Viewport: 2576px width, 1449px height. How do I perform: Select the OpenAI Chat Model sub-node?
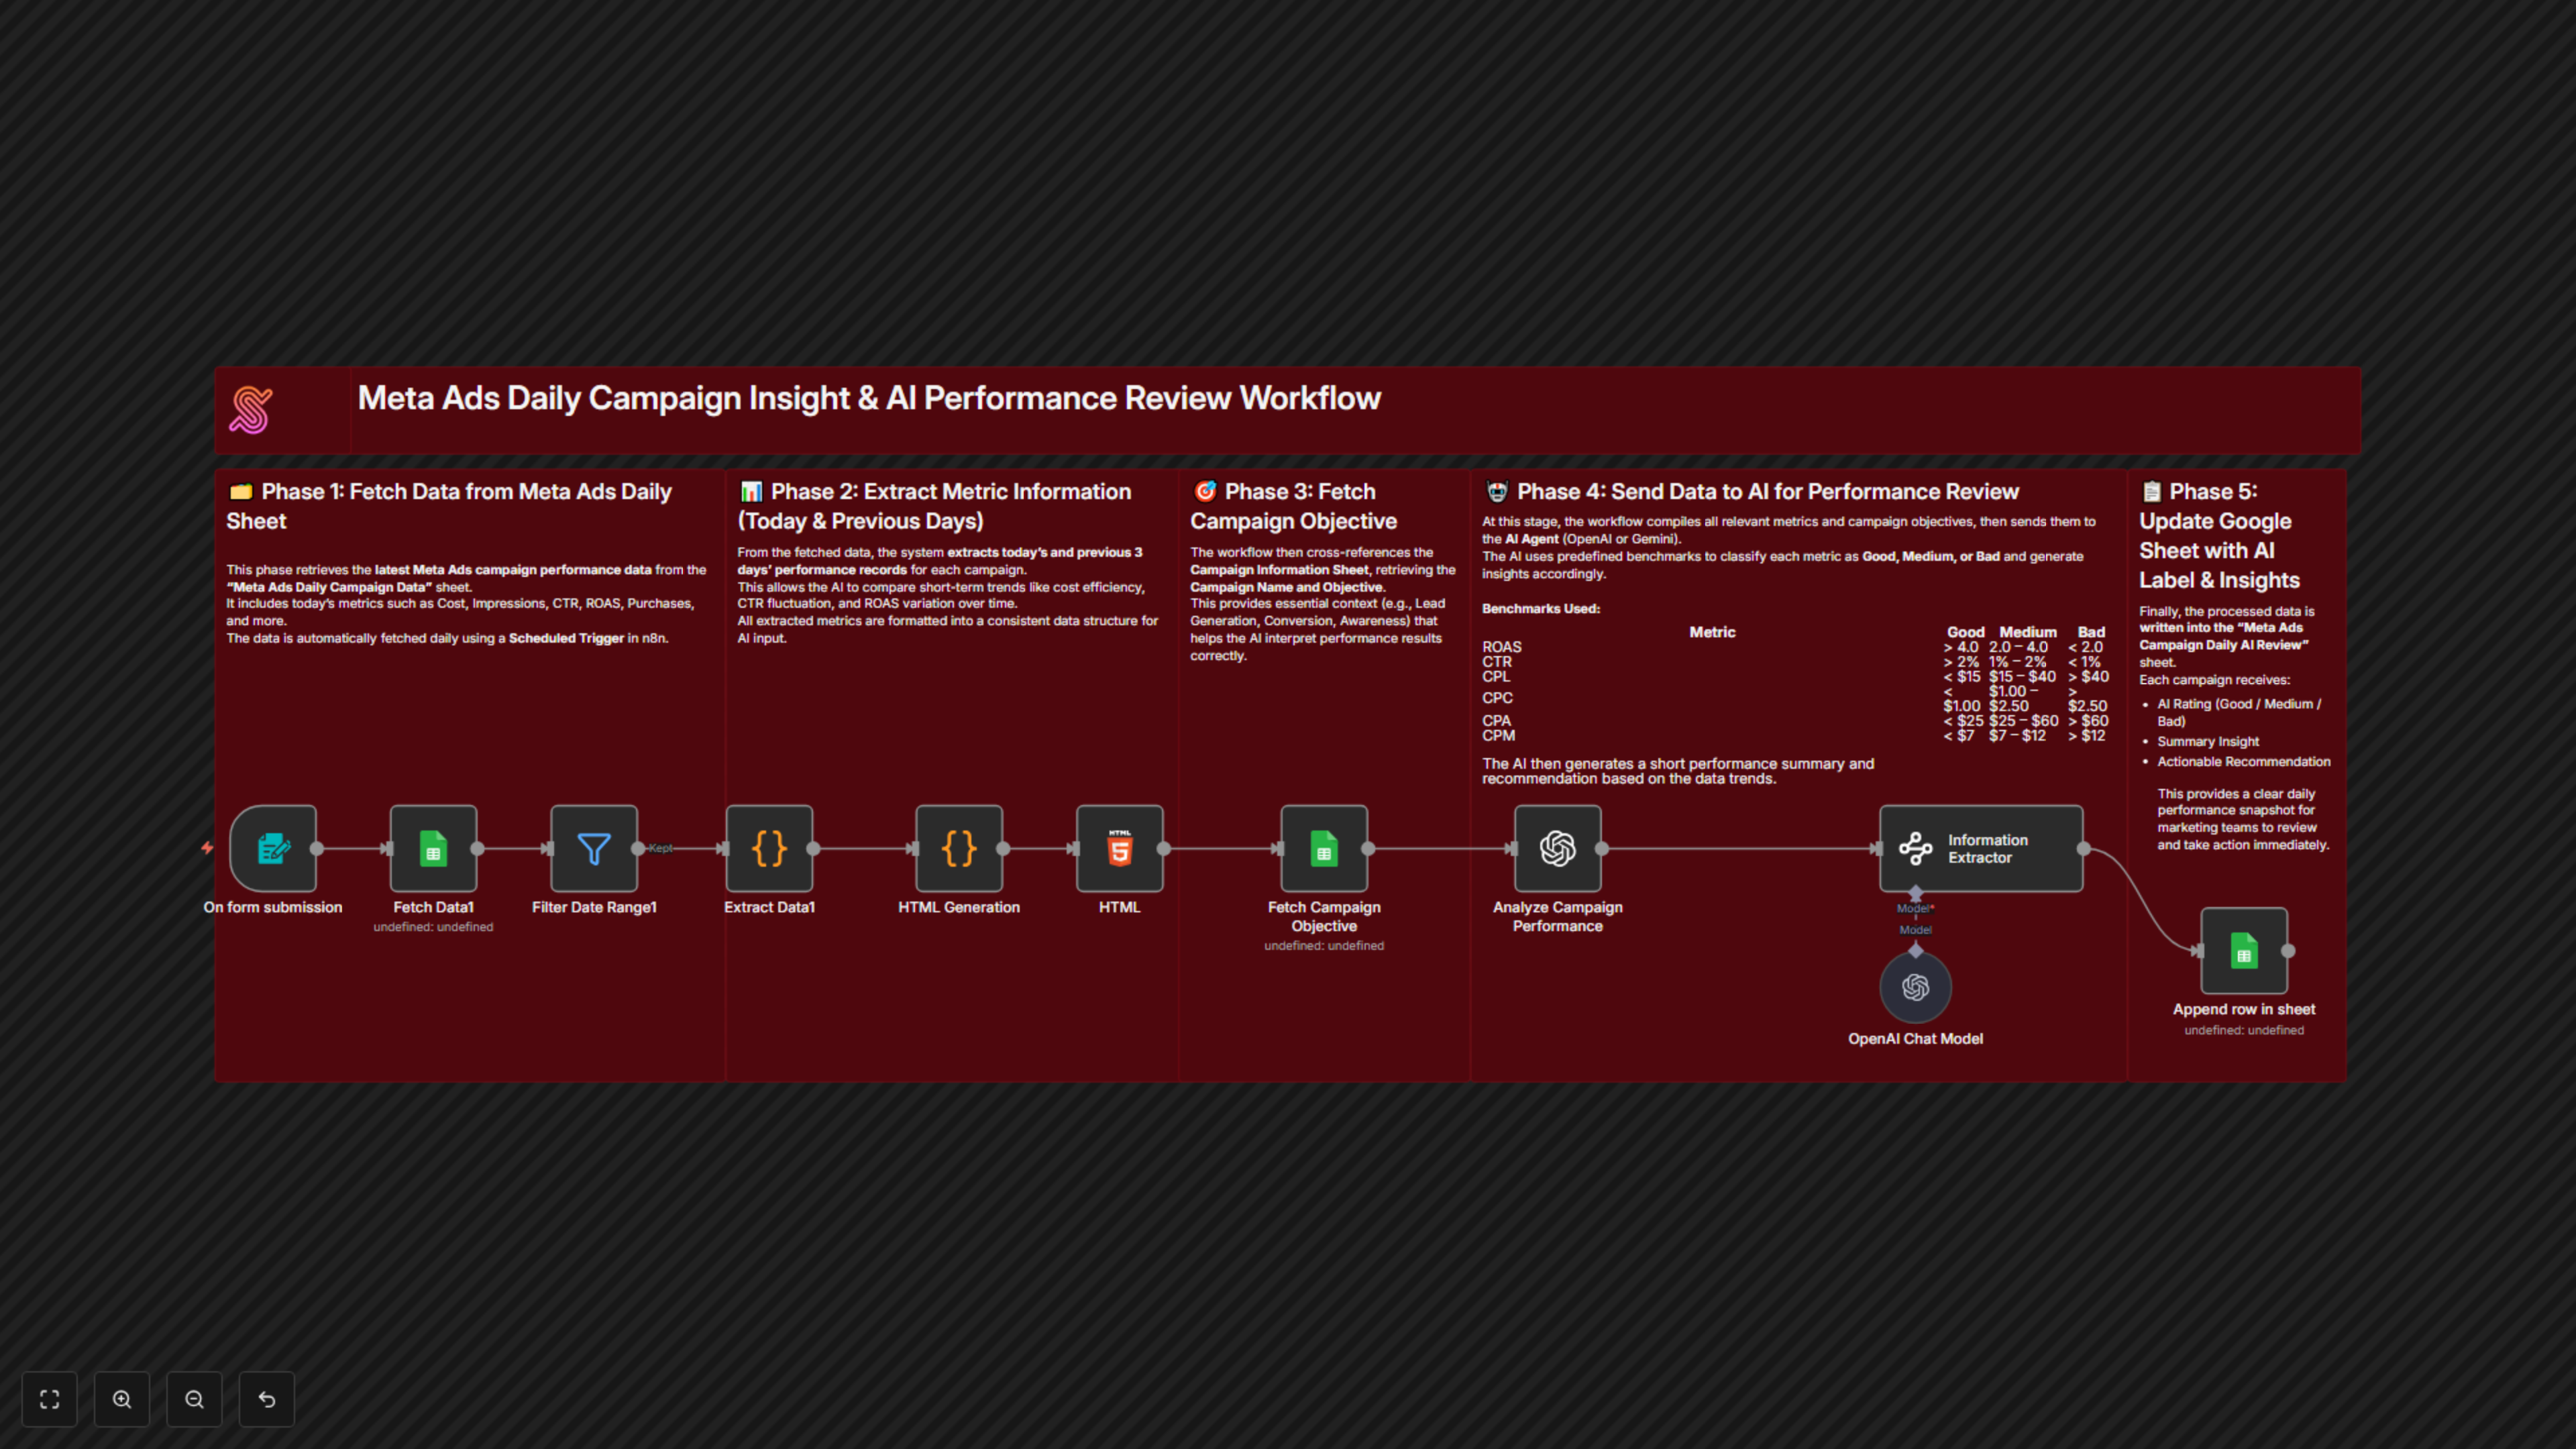pyautogui.click(x=1915, y=987)
